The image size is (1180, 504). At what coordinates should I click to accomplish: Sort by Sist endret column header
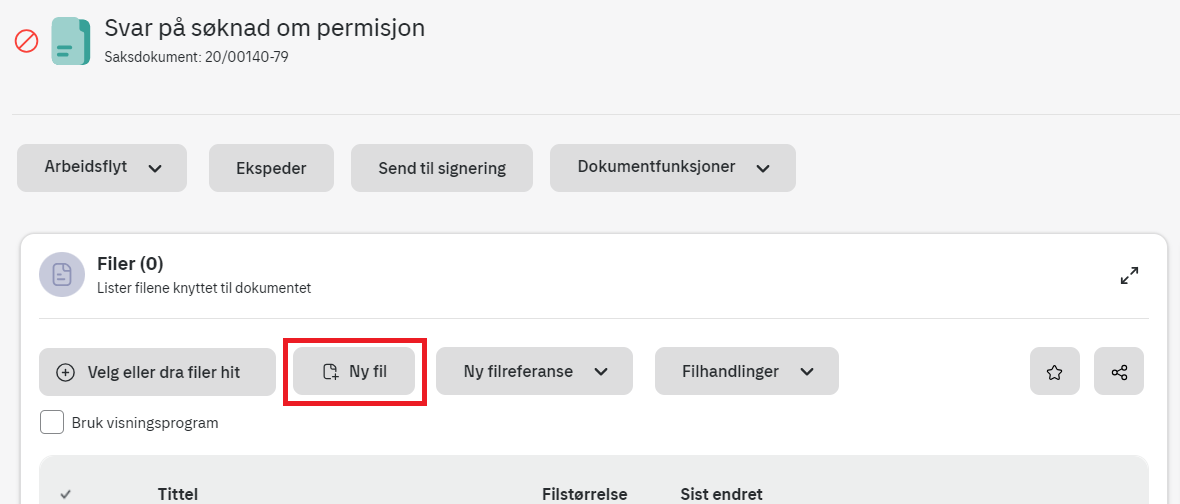coord(721,494)
